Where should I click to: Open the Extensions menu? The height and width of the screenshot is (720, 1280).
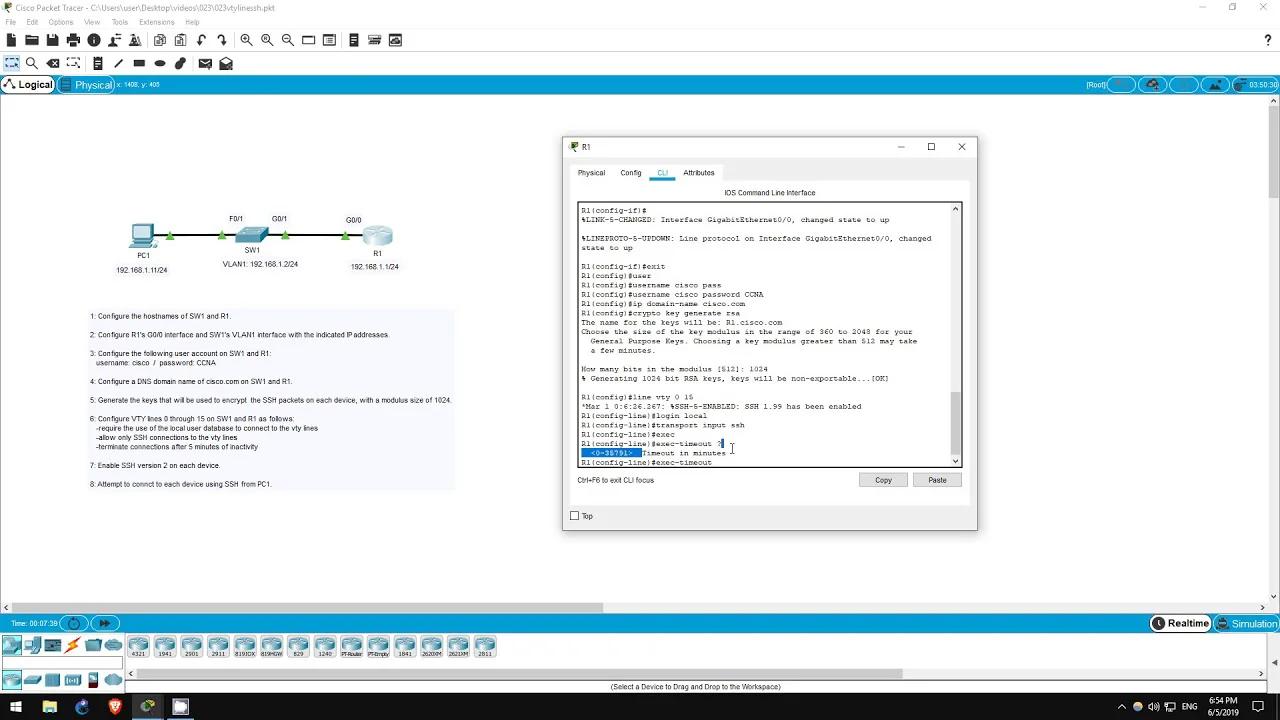click(156, 21)
